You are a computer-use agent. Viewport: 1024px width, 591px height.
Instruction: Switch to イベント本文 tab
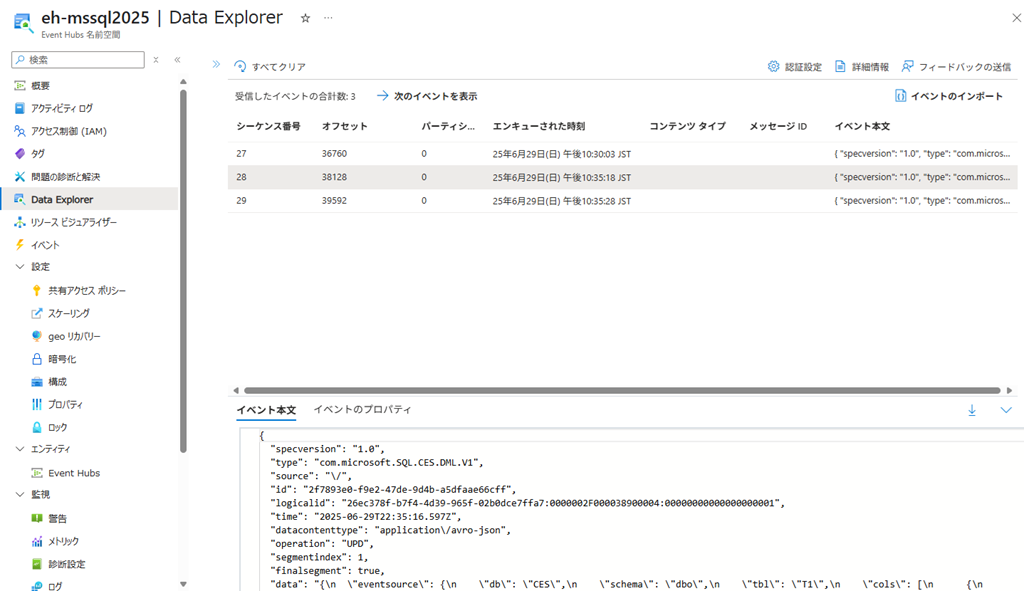pyautogui.click(x=266, y=410)
